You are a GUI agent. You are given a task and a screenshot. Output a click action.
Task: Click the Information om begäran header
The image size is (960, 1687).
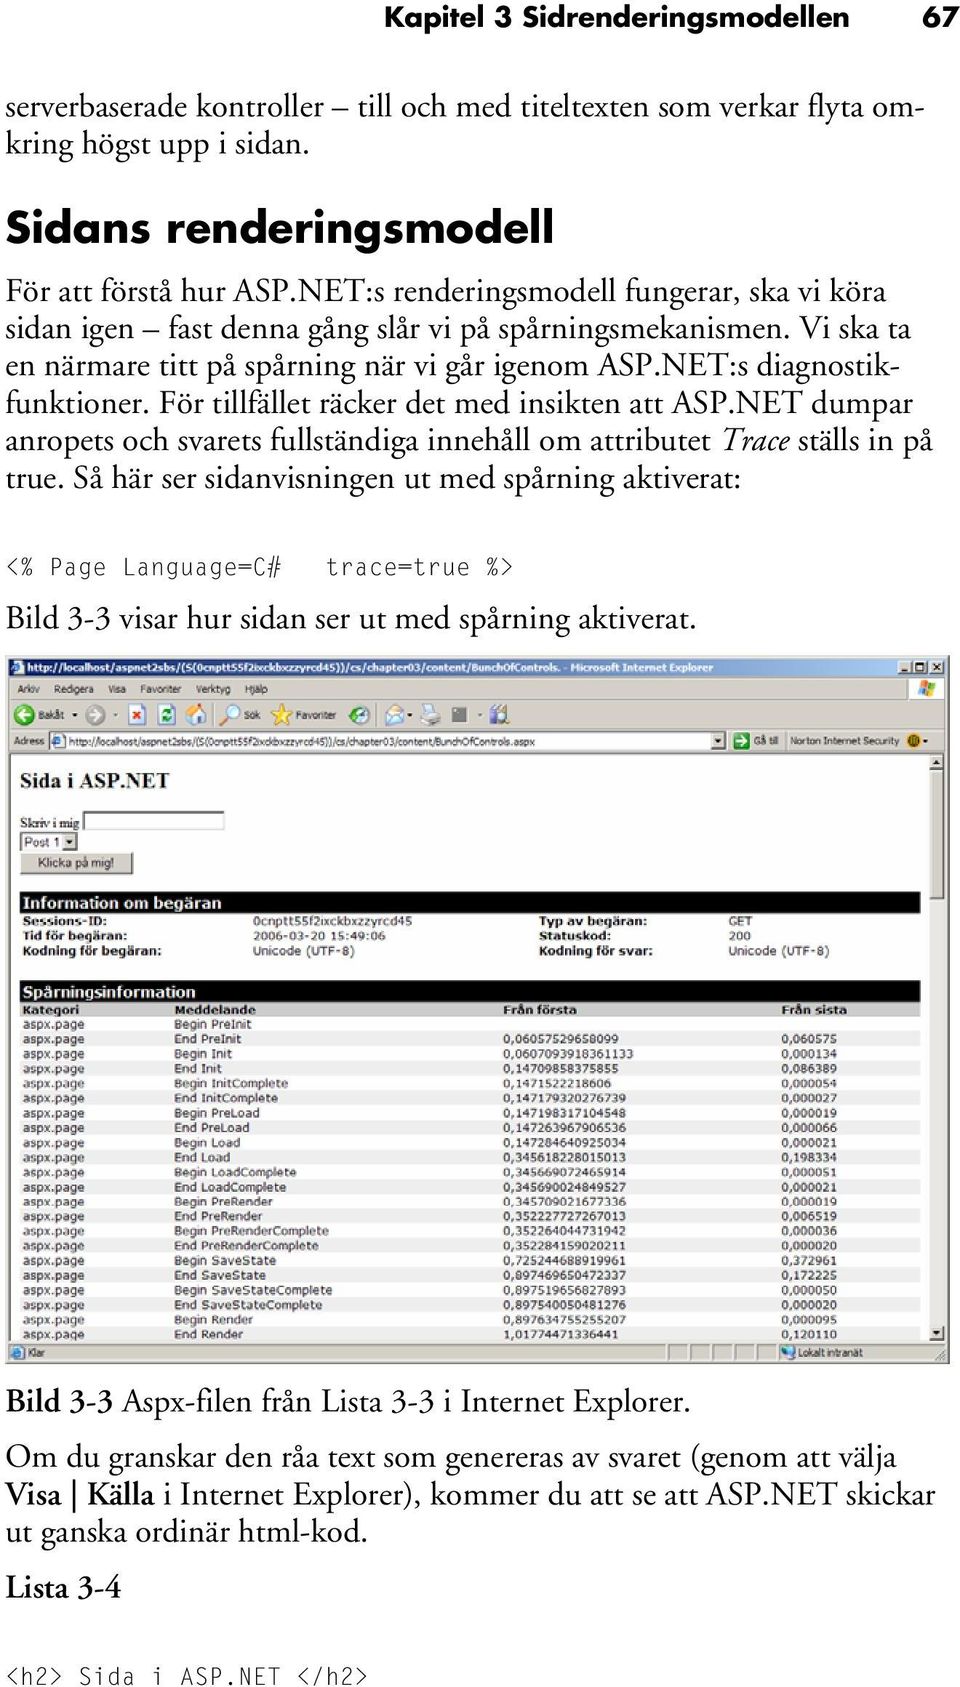pos(470,902)
